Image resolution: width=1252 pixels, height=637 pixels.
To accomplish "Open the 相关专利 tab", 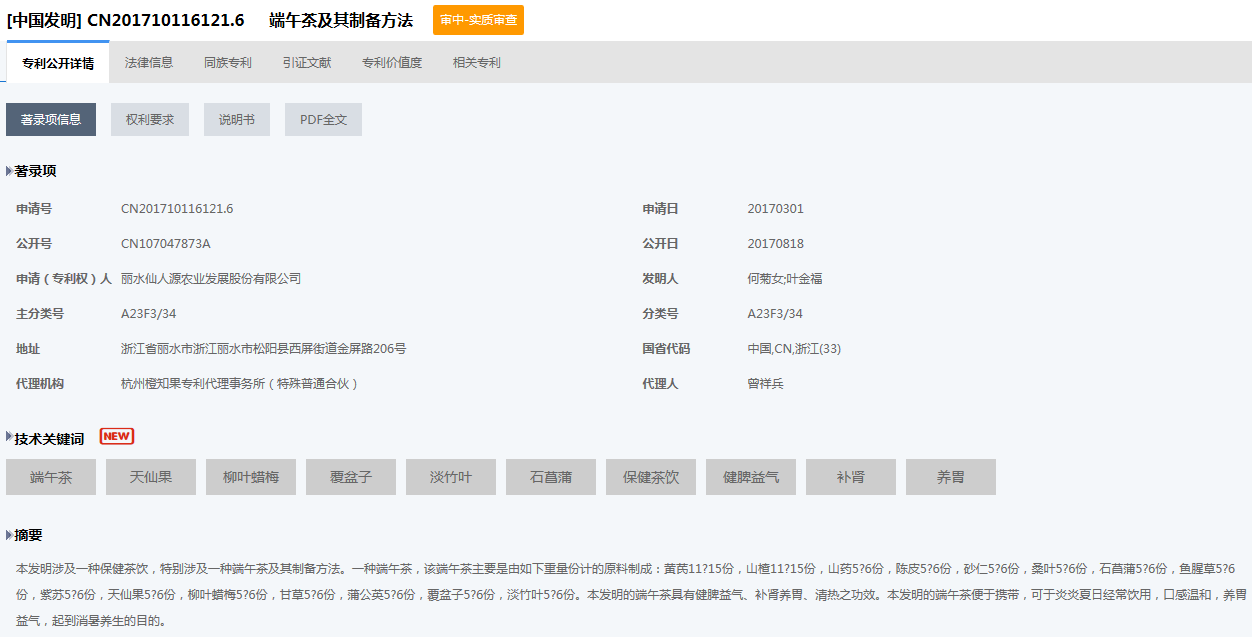I will pyautogui.click(x=476, y=63).
